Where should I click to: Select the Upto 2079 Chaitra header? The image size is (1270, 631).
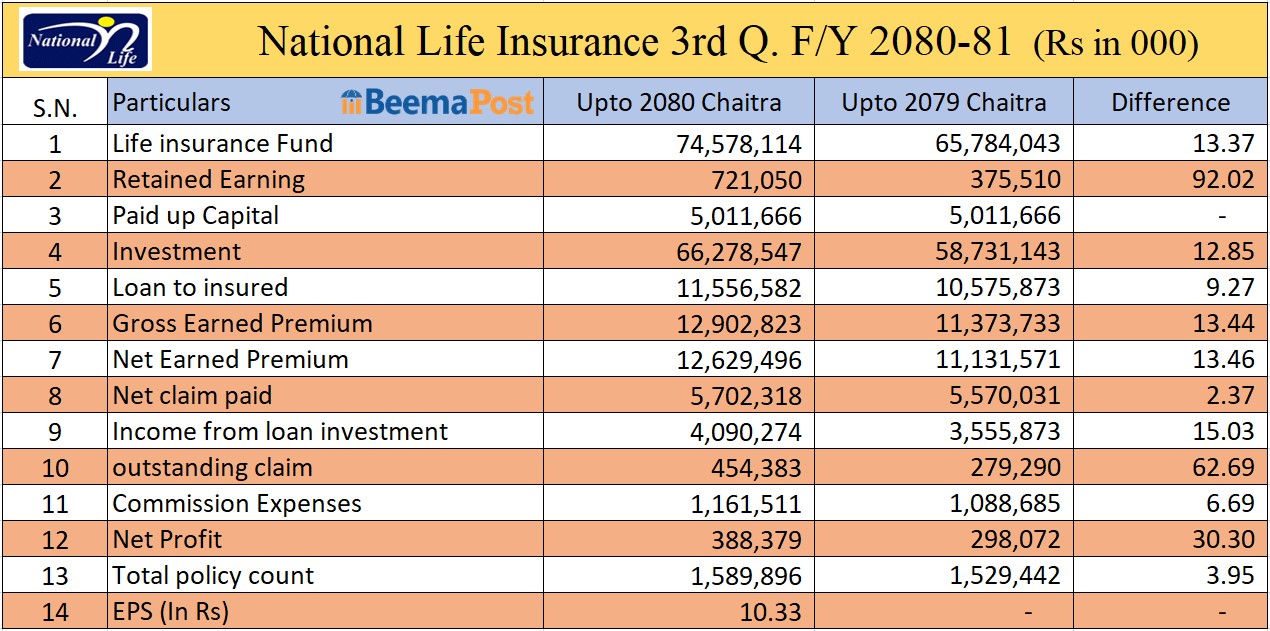[x=943, y=103]
